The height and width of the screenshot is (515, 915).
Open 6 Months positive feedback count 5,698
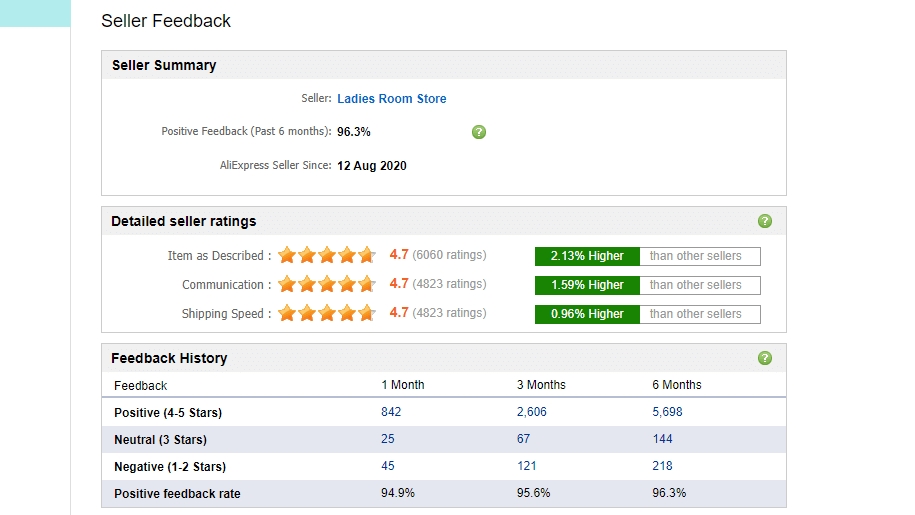click(x=667, y=412)
